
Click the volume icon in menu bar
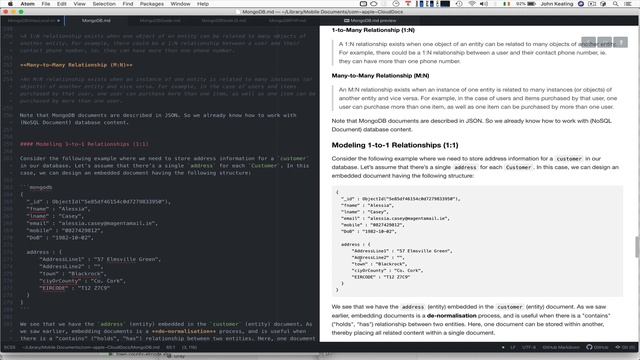[484, 4]
